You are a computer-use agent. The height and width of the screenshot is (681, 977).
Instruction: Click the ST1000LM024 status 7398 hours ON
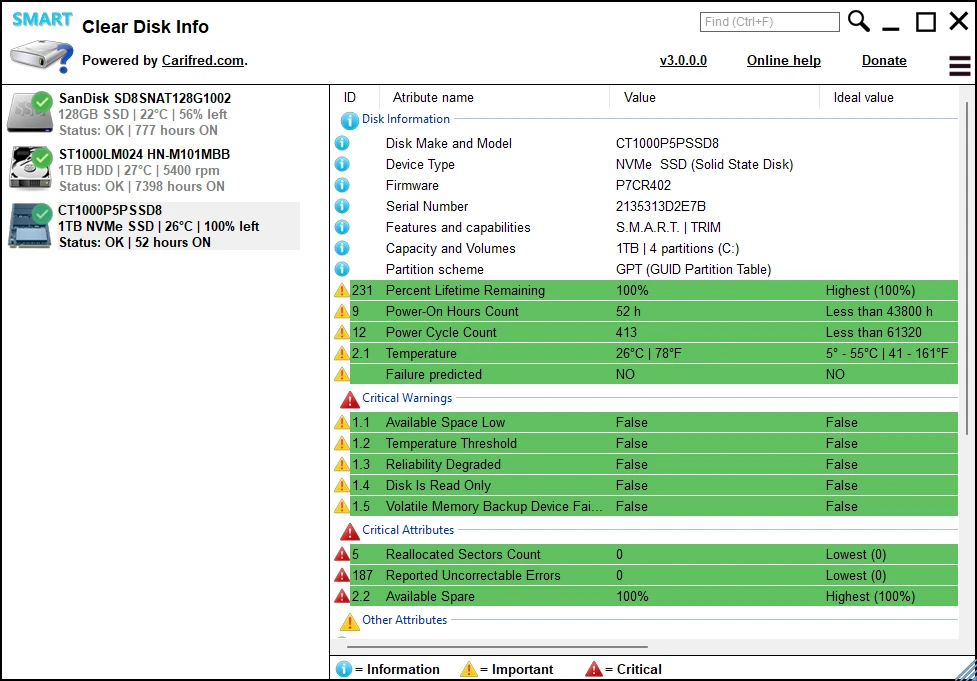pyautogui.click(x=142, y=186)
